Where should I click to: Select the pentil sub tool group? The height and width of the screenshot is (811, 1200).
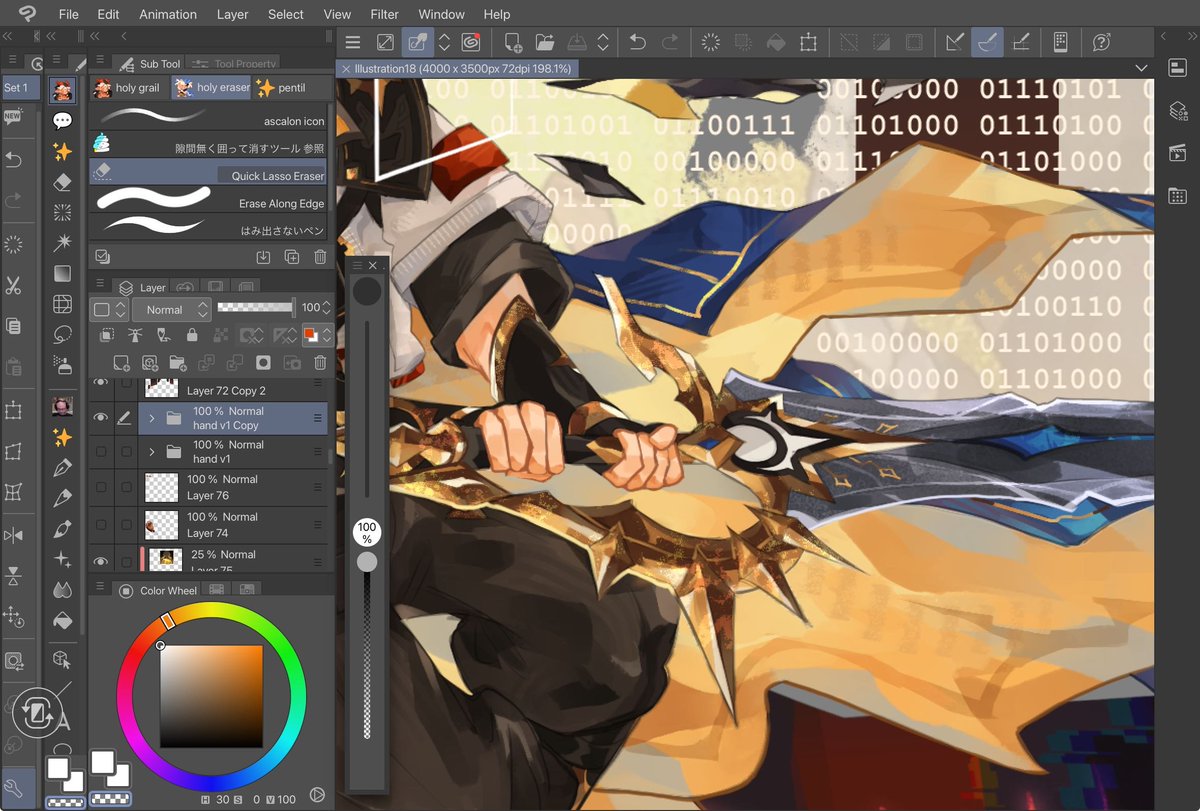pos(292,88)
